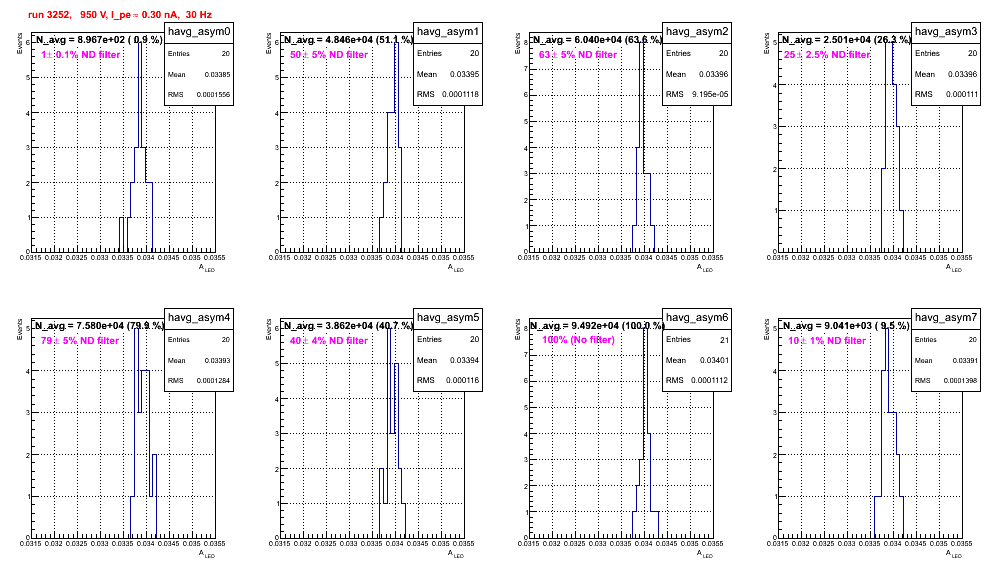Viewport: 996px width, 572px height.
Task: Click the Mean 0.03385 value in havg_asym0
Action: click(217, 75)
